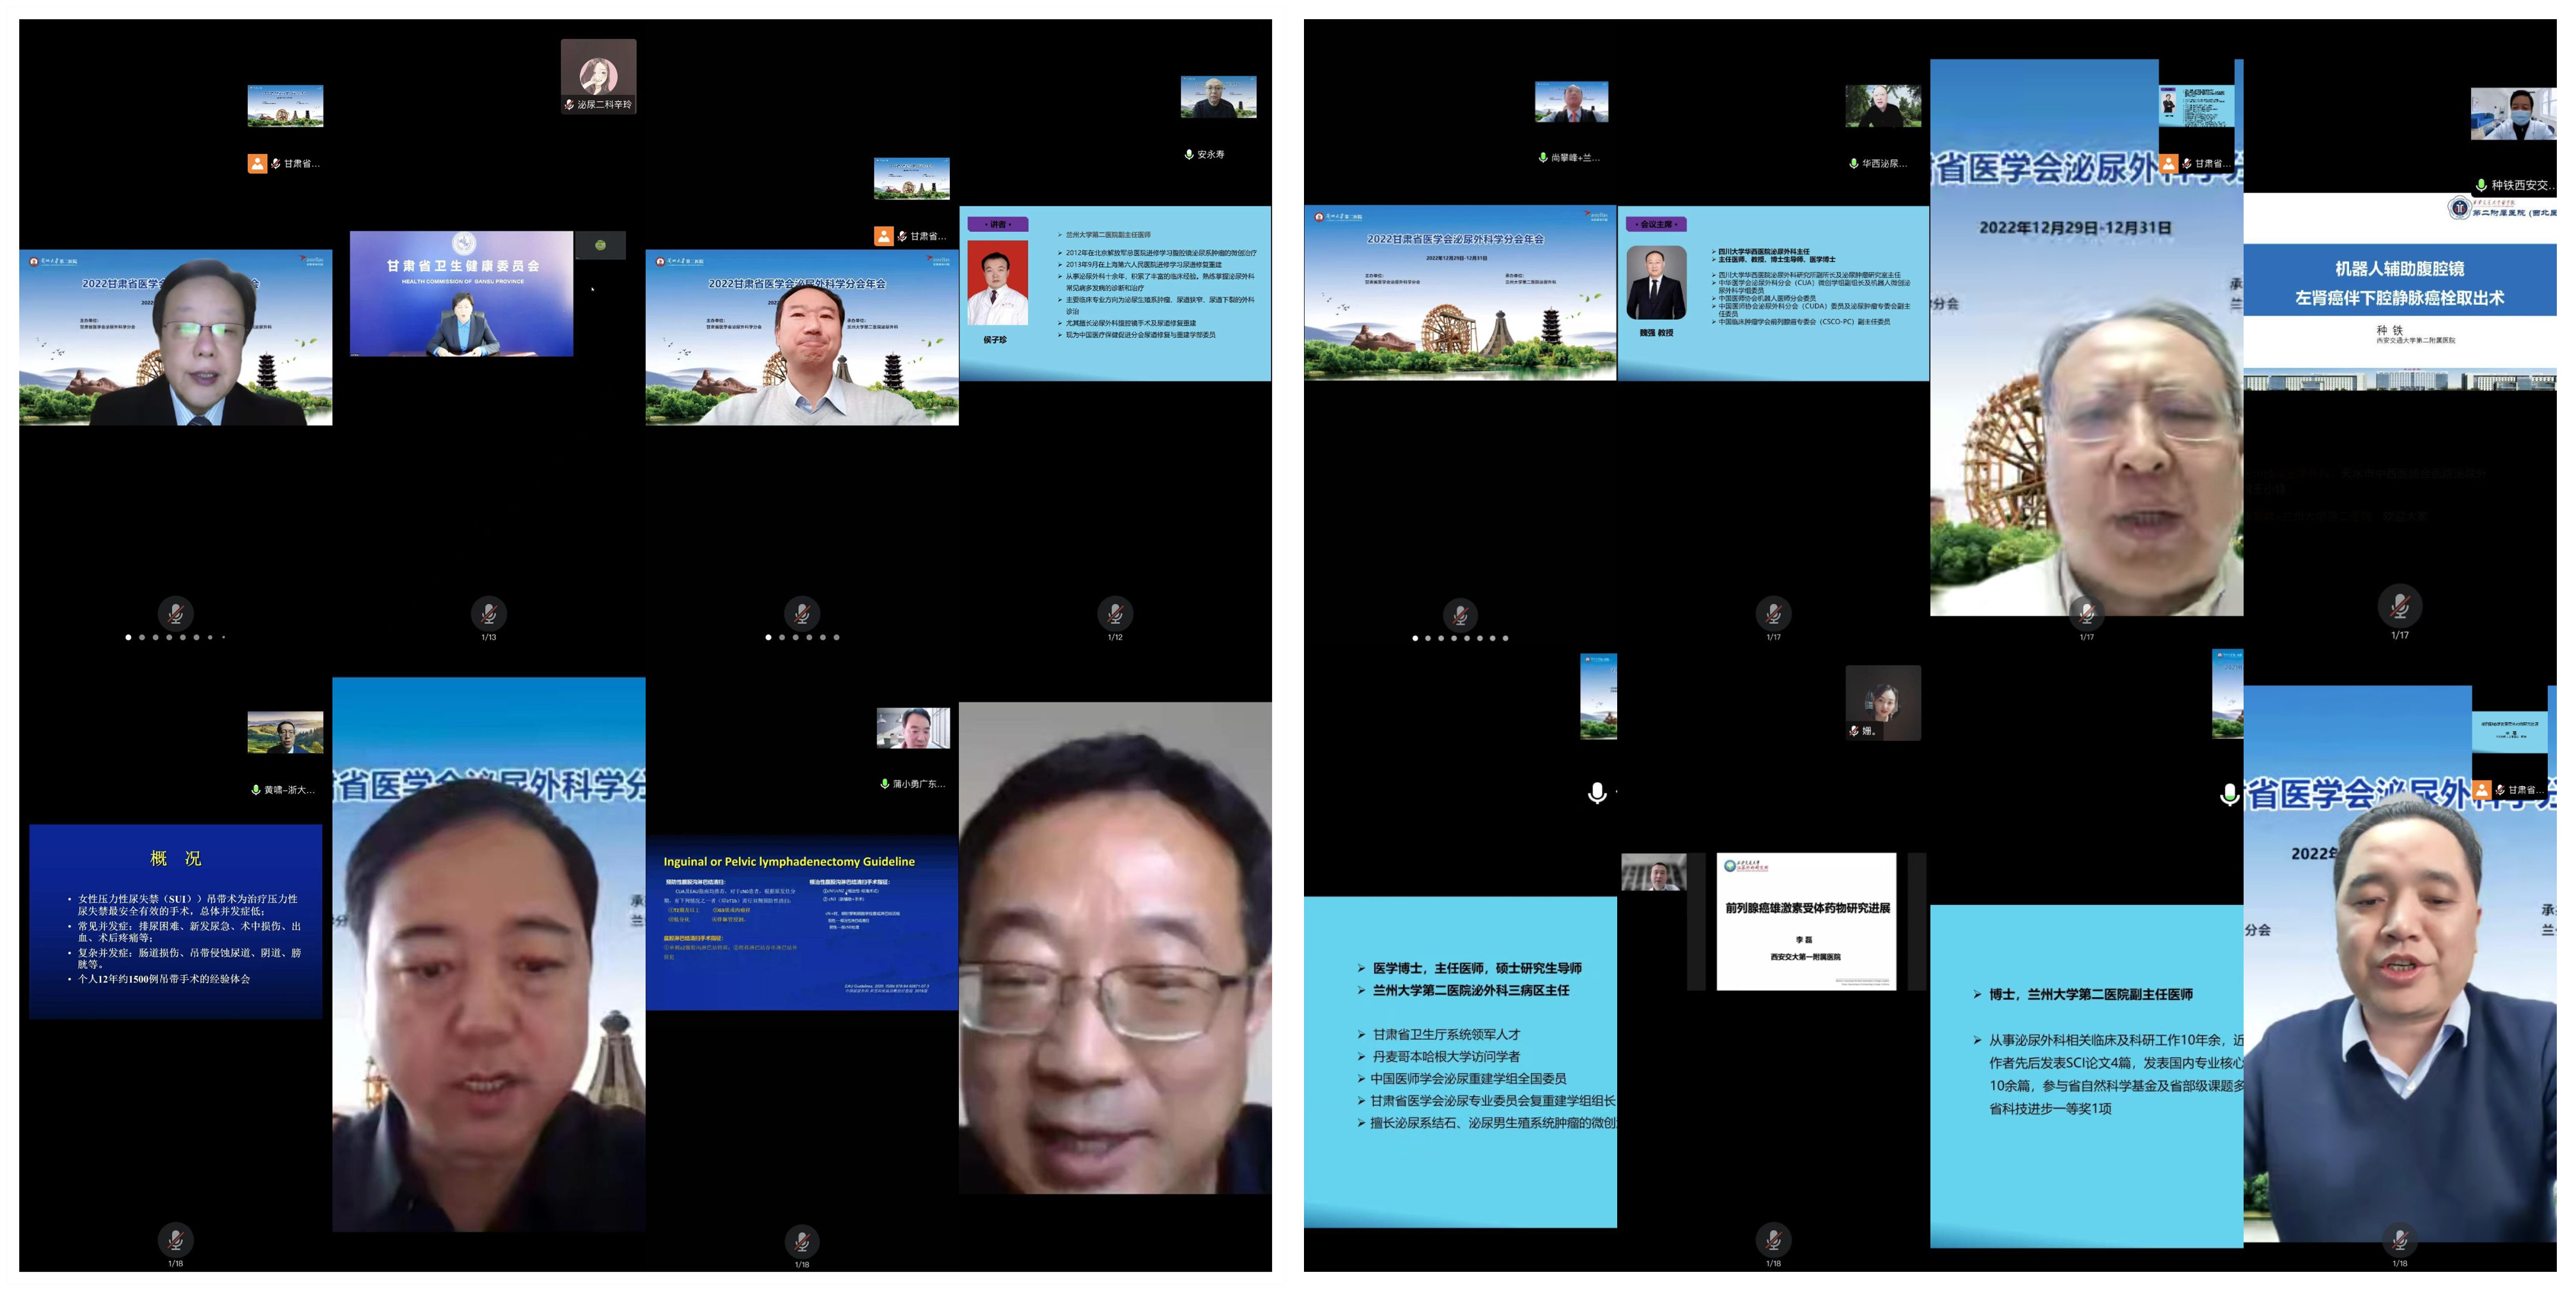This screenshot has height=1291, width=2576.
Task: Click the green mic icon beside 华西泌尿
Action: click(x=1853, y=163)
